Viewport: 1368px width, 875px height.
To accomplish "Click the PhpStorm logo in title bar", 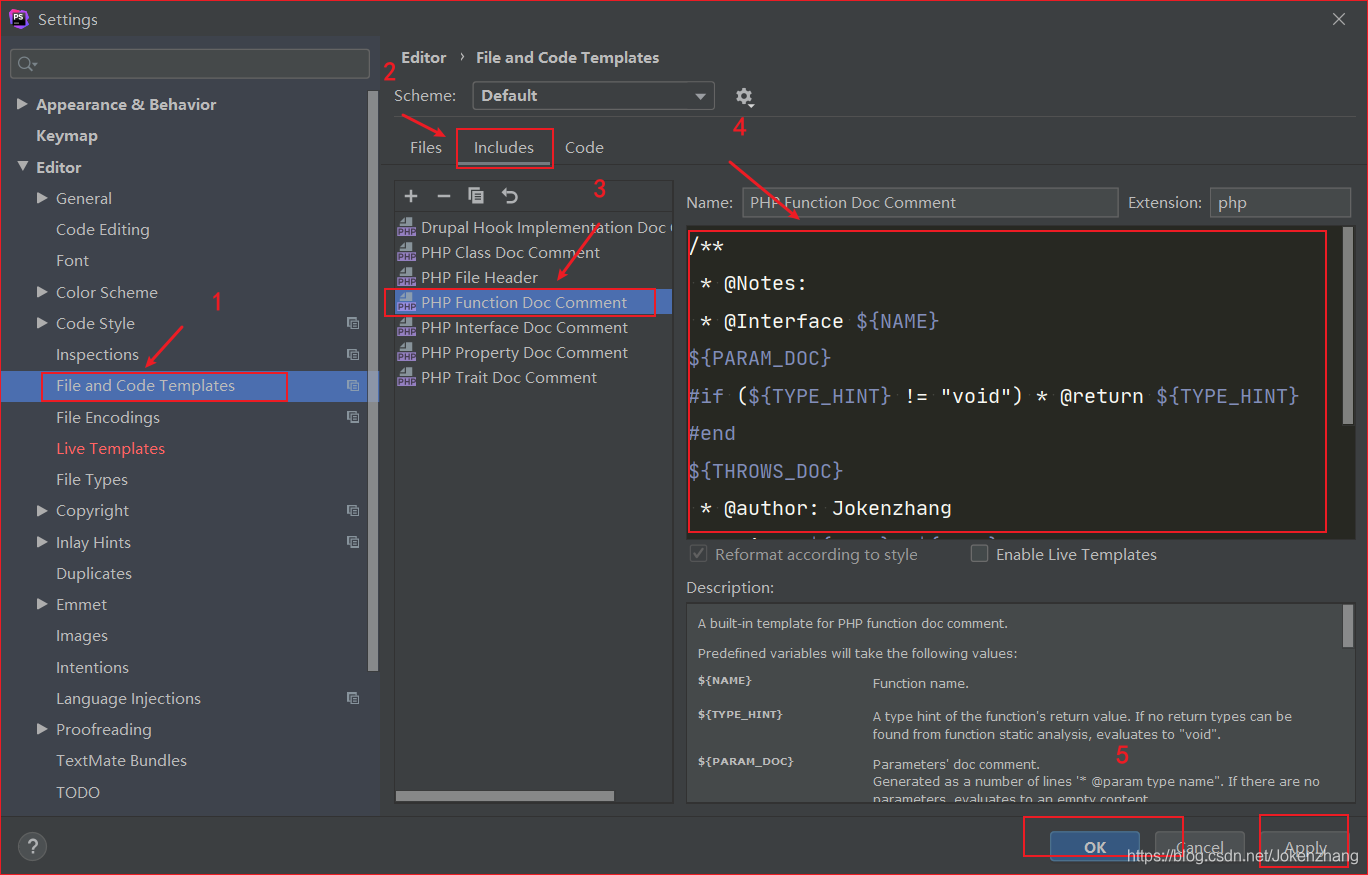I will click(19, 19).
